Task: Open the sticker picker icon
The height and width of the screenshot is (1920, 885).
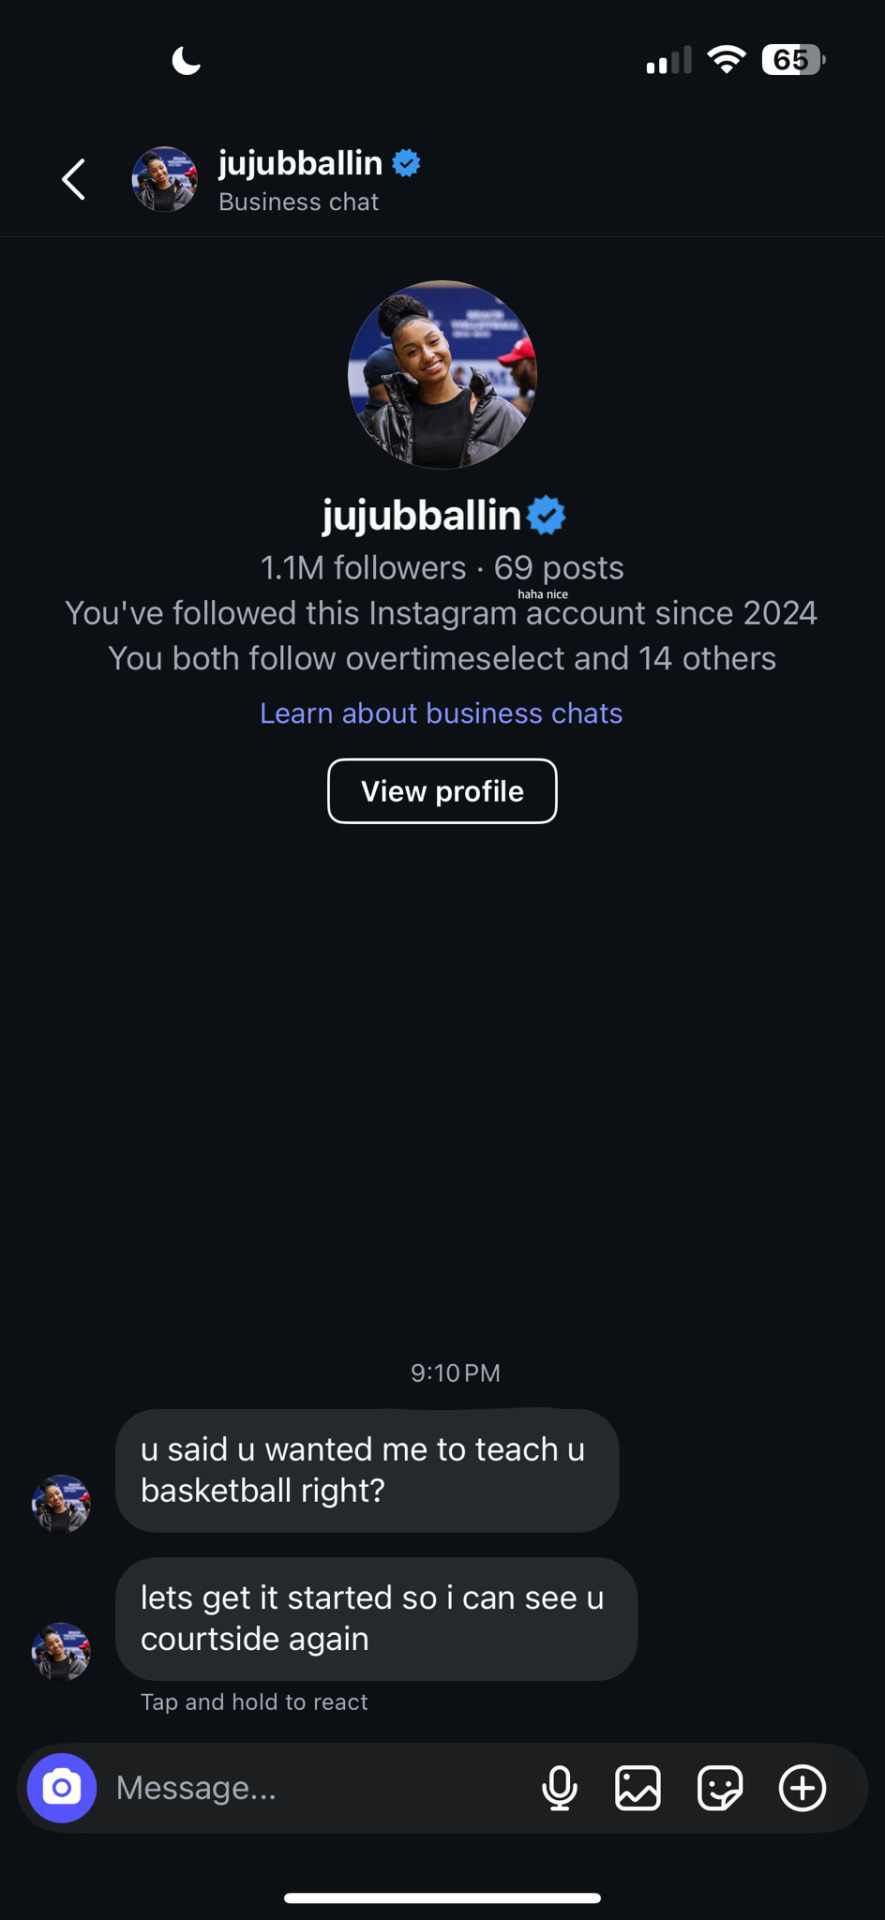Action: coord(720,1788)
